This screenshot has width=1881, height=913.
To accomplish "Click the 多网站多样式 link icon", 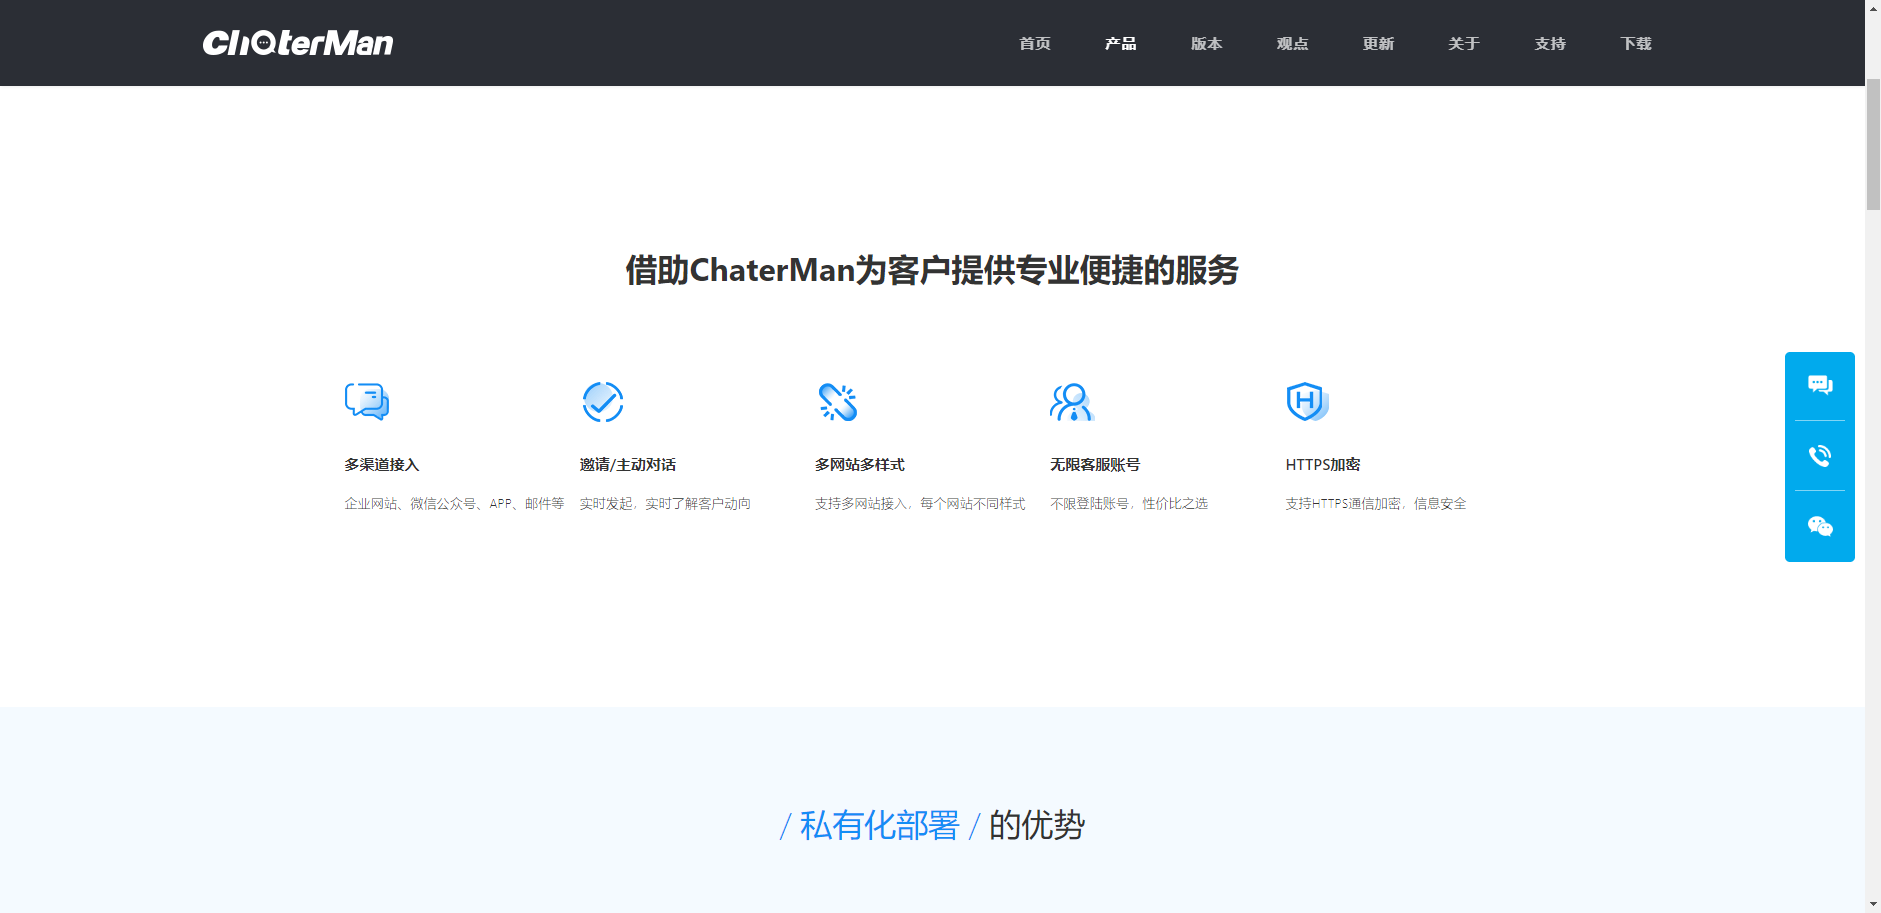I will click(x=838, y=402).
